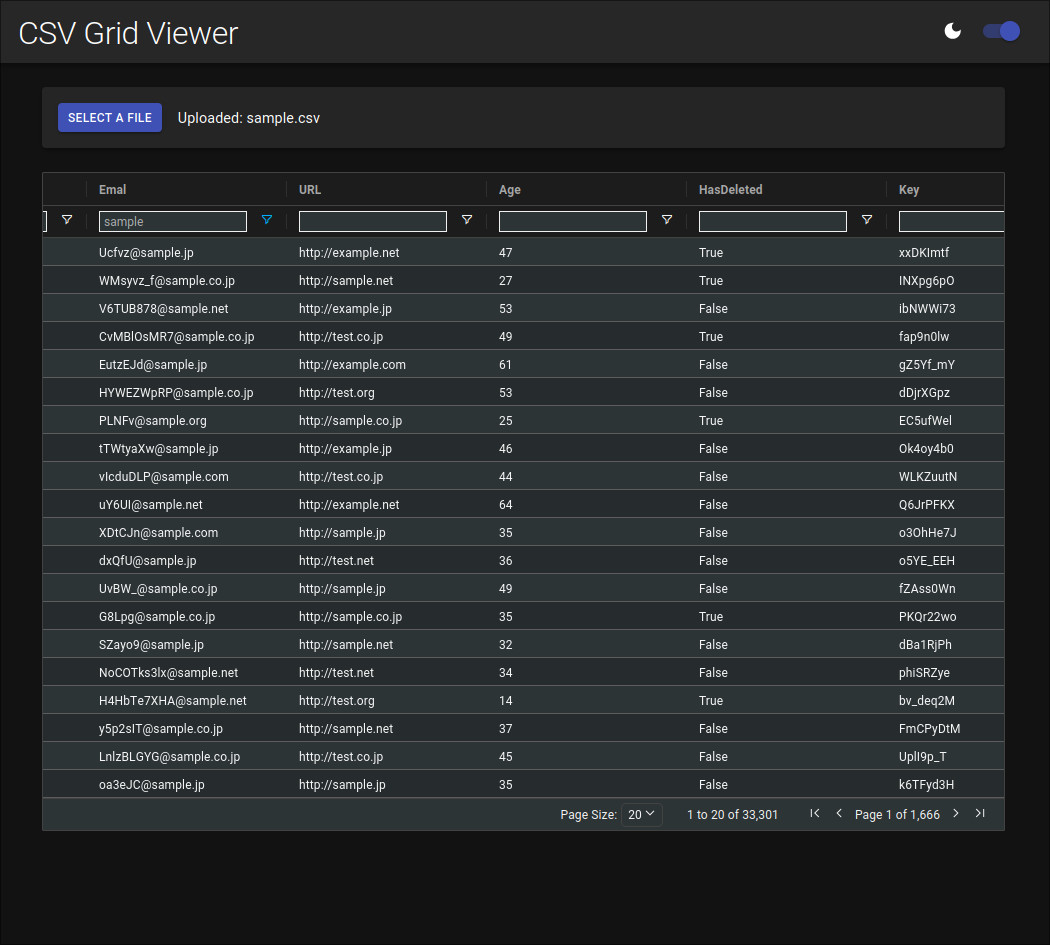
Task: Click the URL filter input field
Action: pos(373,222)
